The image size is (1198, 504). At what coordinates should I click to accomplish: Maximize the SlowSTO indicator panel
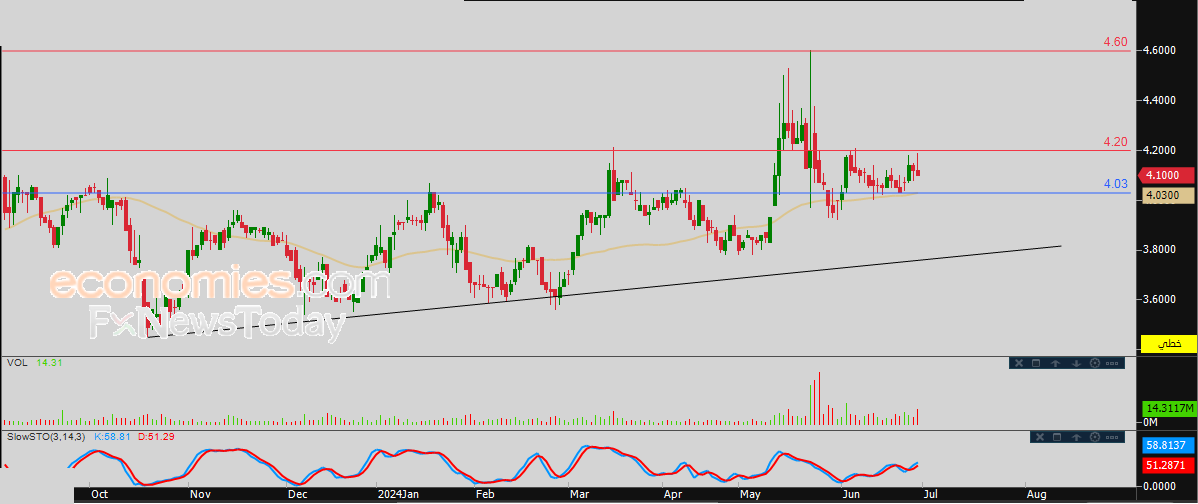tap(1057, 437)
